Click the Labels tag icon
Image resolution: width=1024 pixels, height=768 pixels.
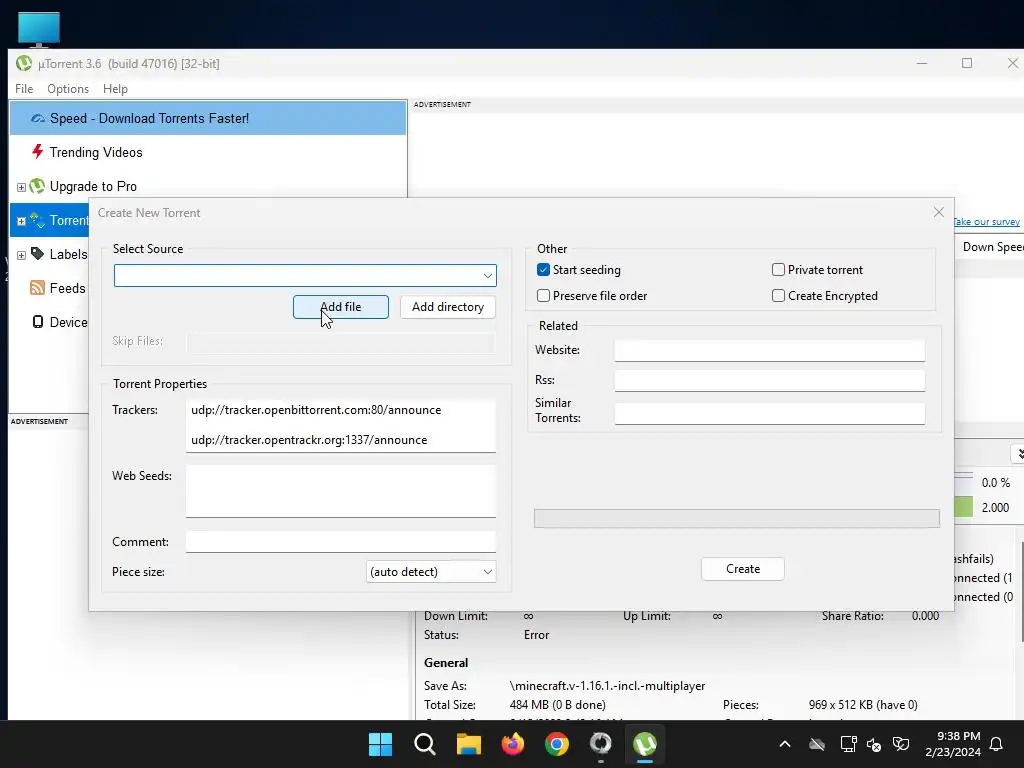[x=38, y=254]
